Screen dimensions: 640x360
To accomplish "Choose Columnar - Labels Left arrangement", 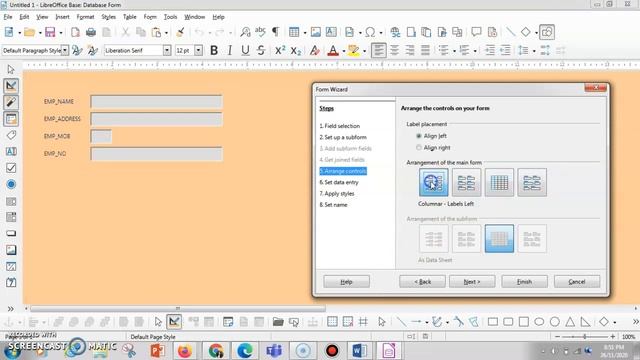I will tap(433, 182).
